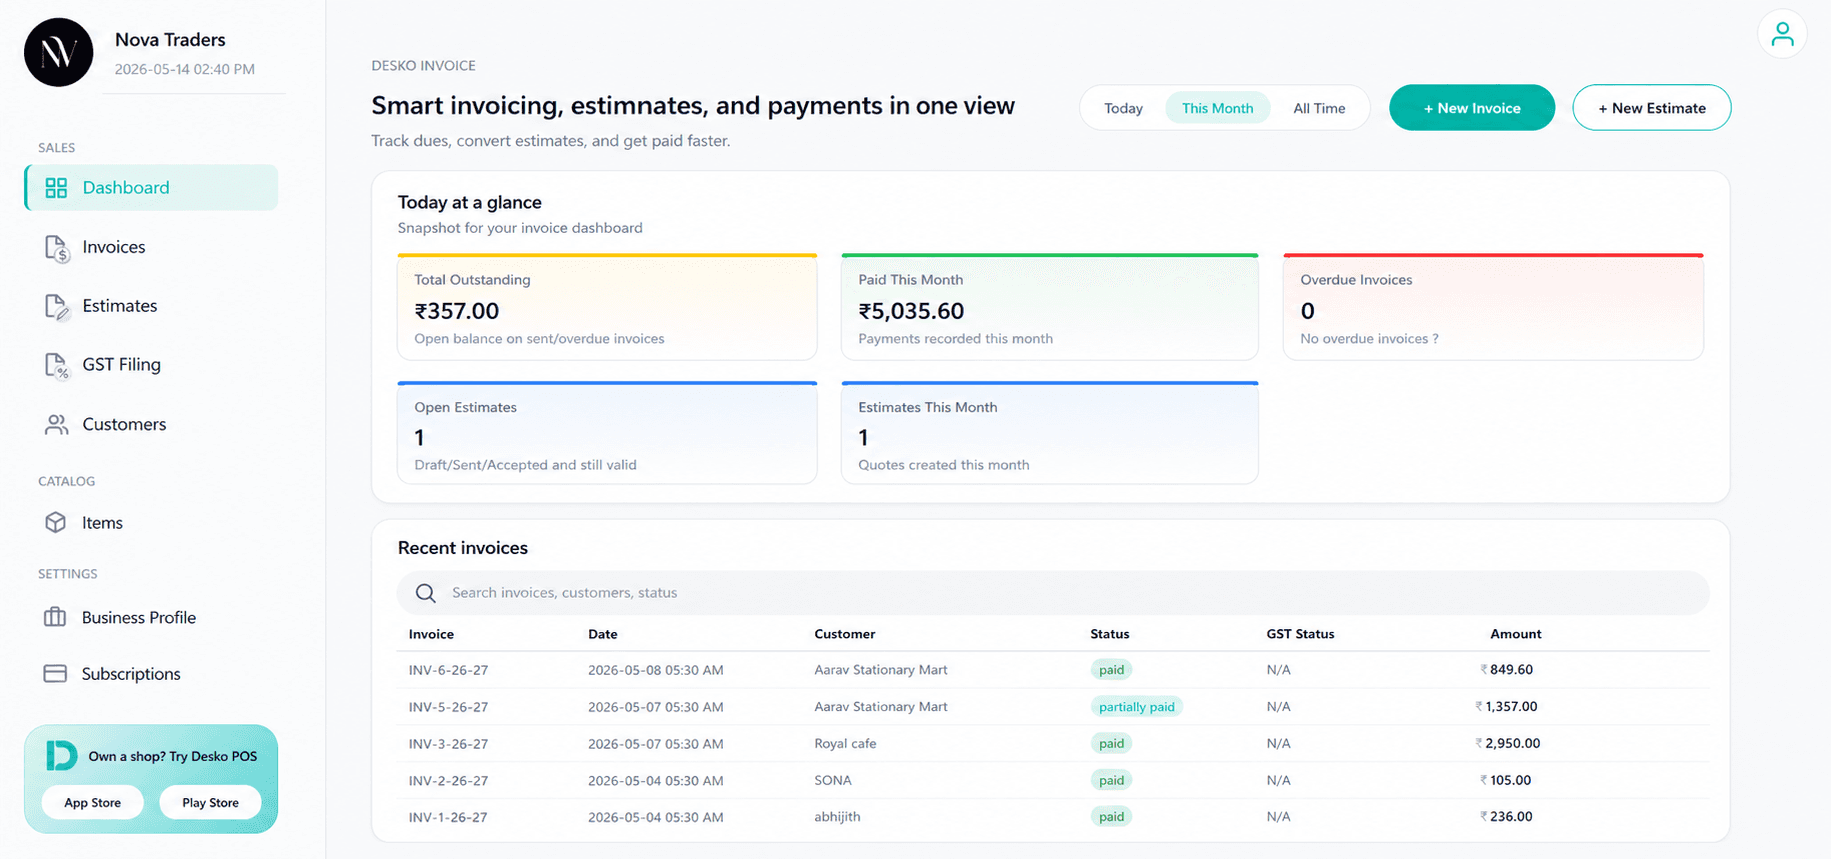The image size is (1831, 859).
Task: Open invoice INV-1-26-27
Action: coord(448,817)
